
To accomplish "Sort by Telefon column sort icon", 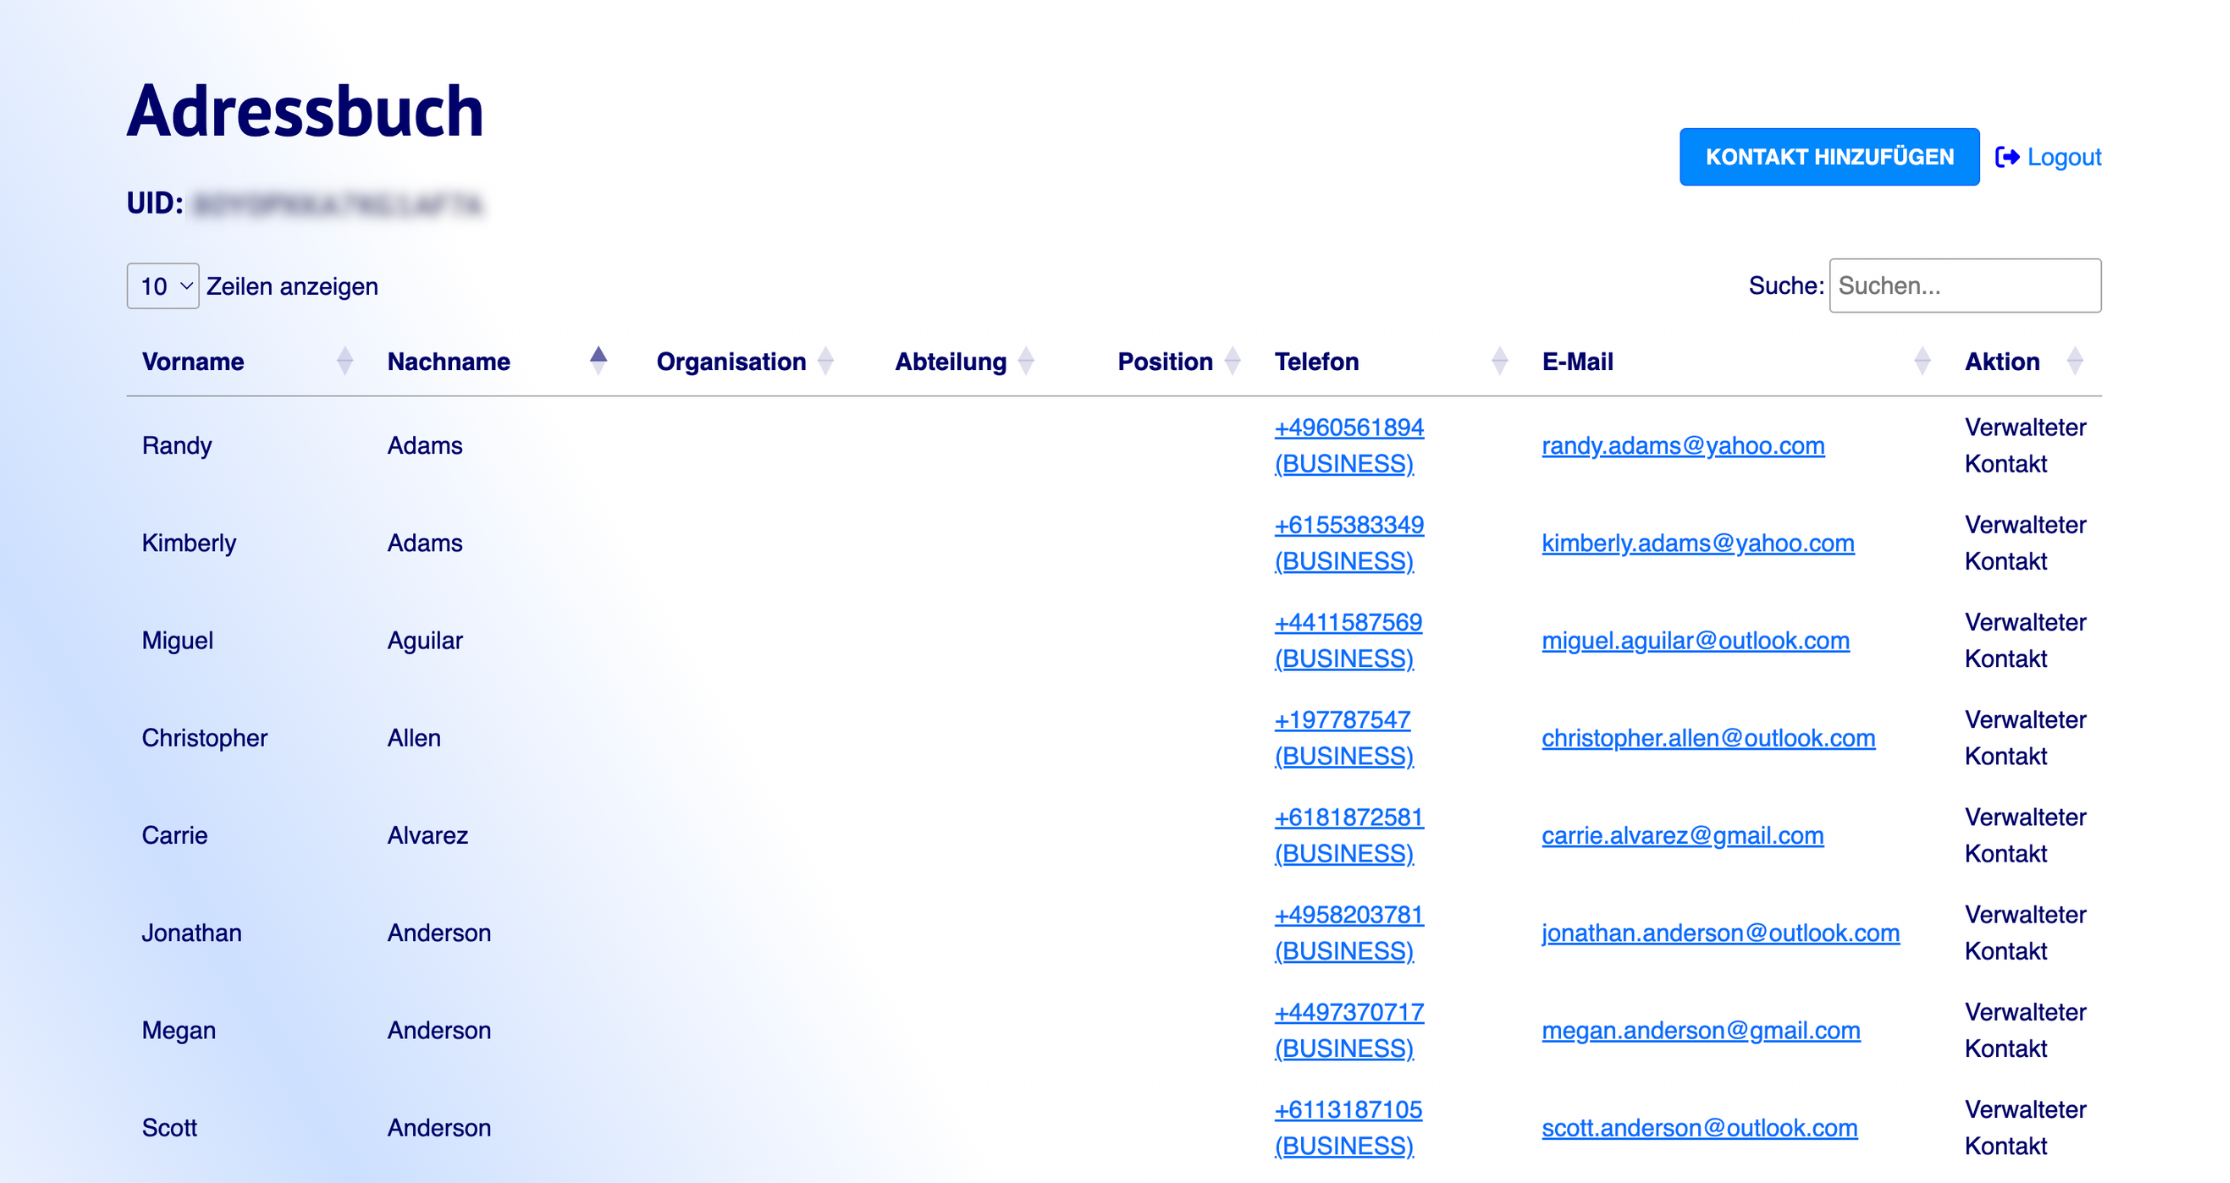I will pyautogui.click(x=1499, y=361).
